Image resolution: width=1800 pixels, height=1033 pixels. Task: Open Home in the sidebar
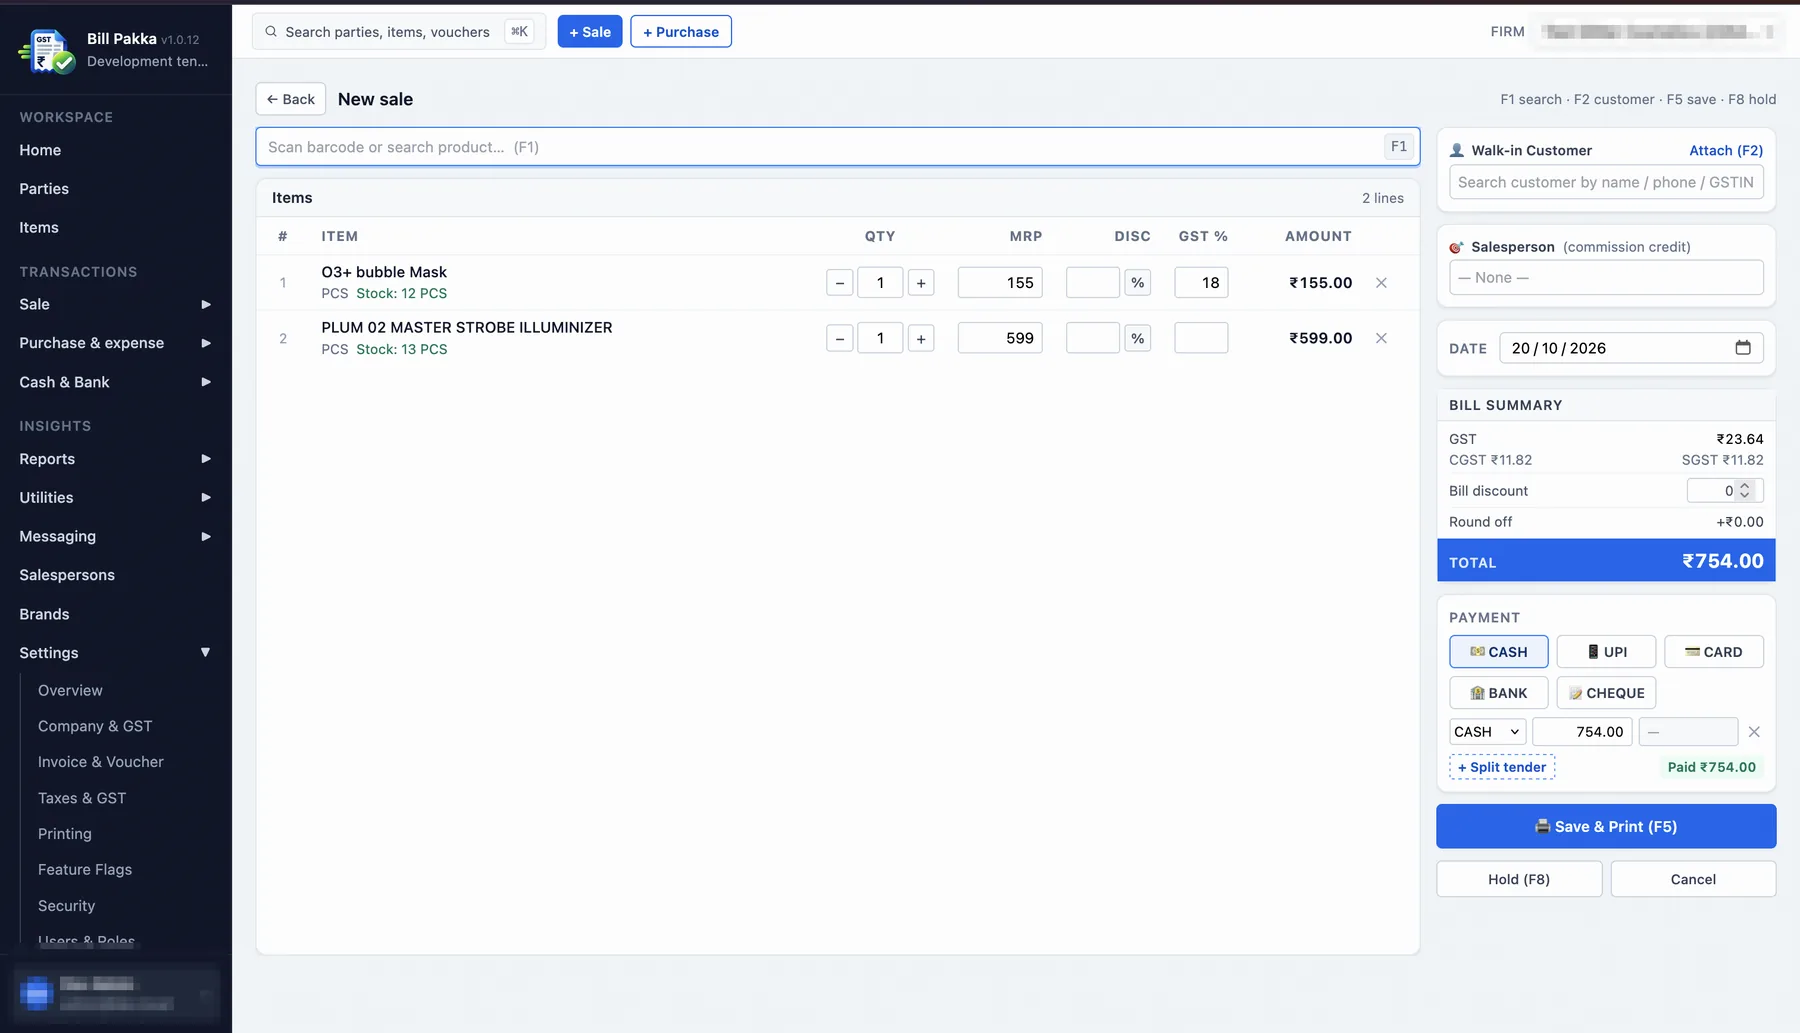40,150
